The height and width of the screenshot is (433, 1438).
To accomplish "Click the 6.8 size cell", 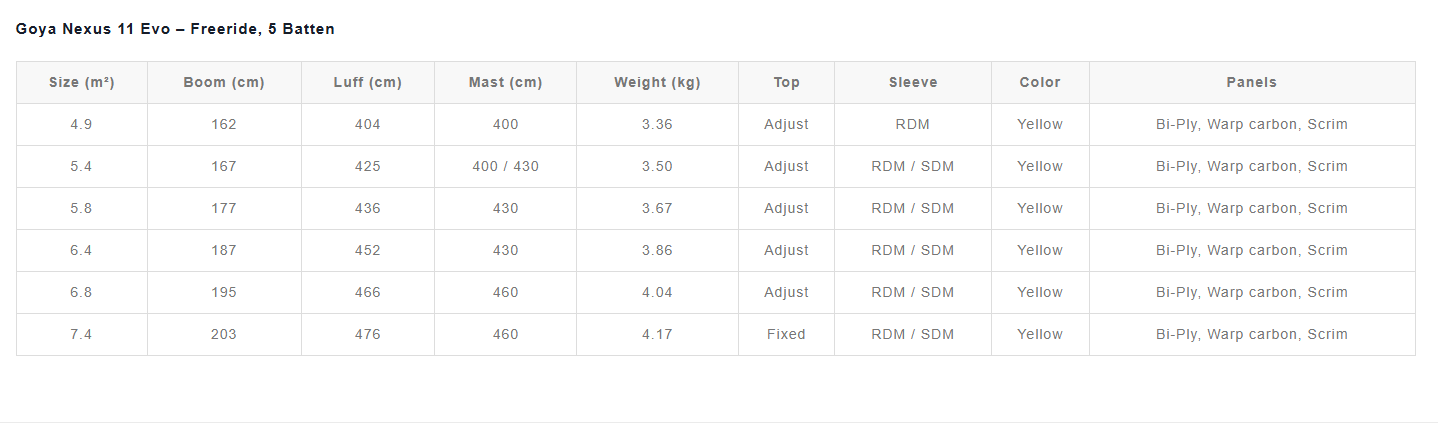I will [82, 293].
